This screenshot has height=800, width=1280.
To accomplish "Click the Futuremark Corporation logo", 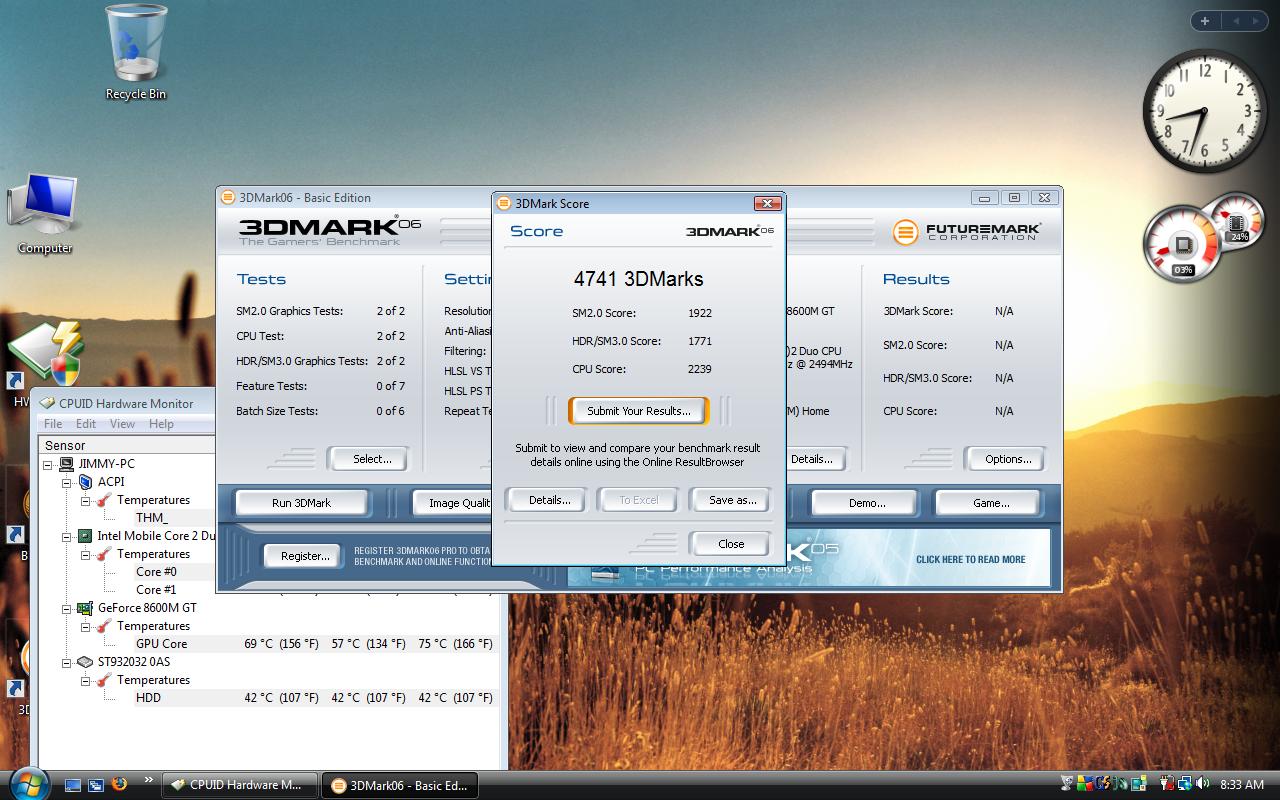I will click(966, 232).
